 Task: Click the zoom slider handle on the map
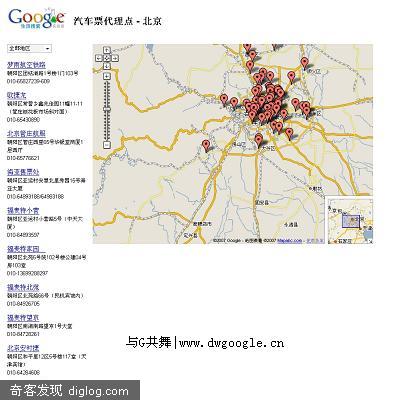[x=107, y=109]
